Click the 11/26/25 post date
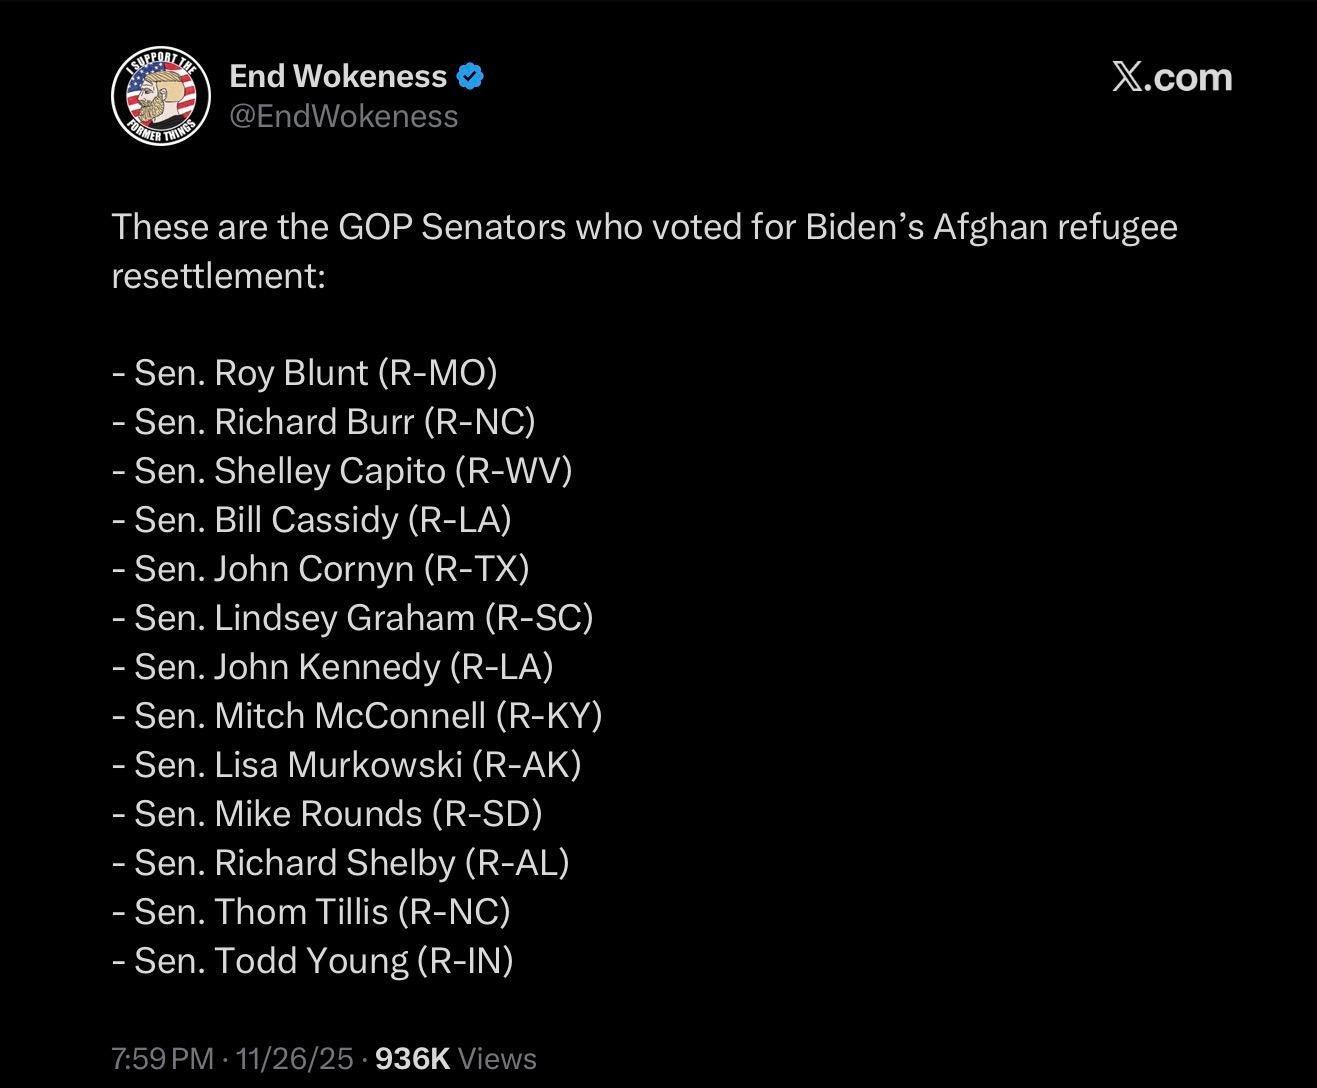Image resolution: width=1317 pixels, height=1088 pixels. tap(294, 1058)
